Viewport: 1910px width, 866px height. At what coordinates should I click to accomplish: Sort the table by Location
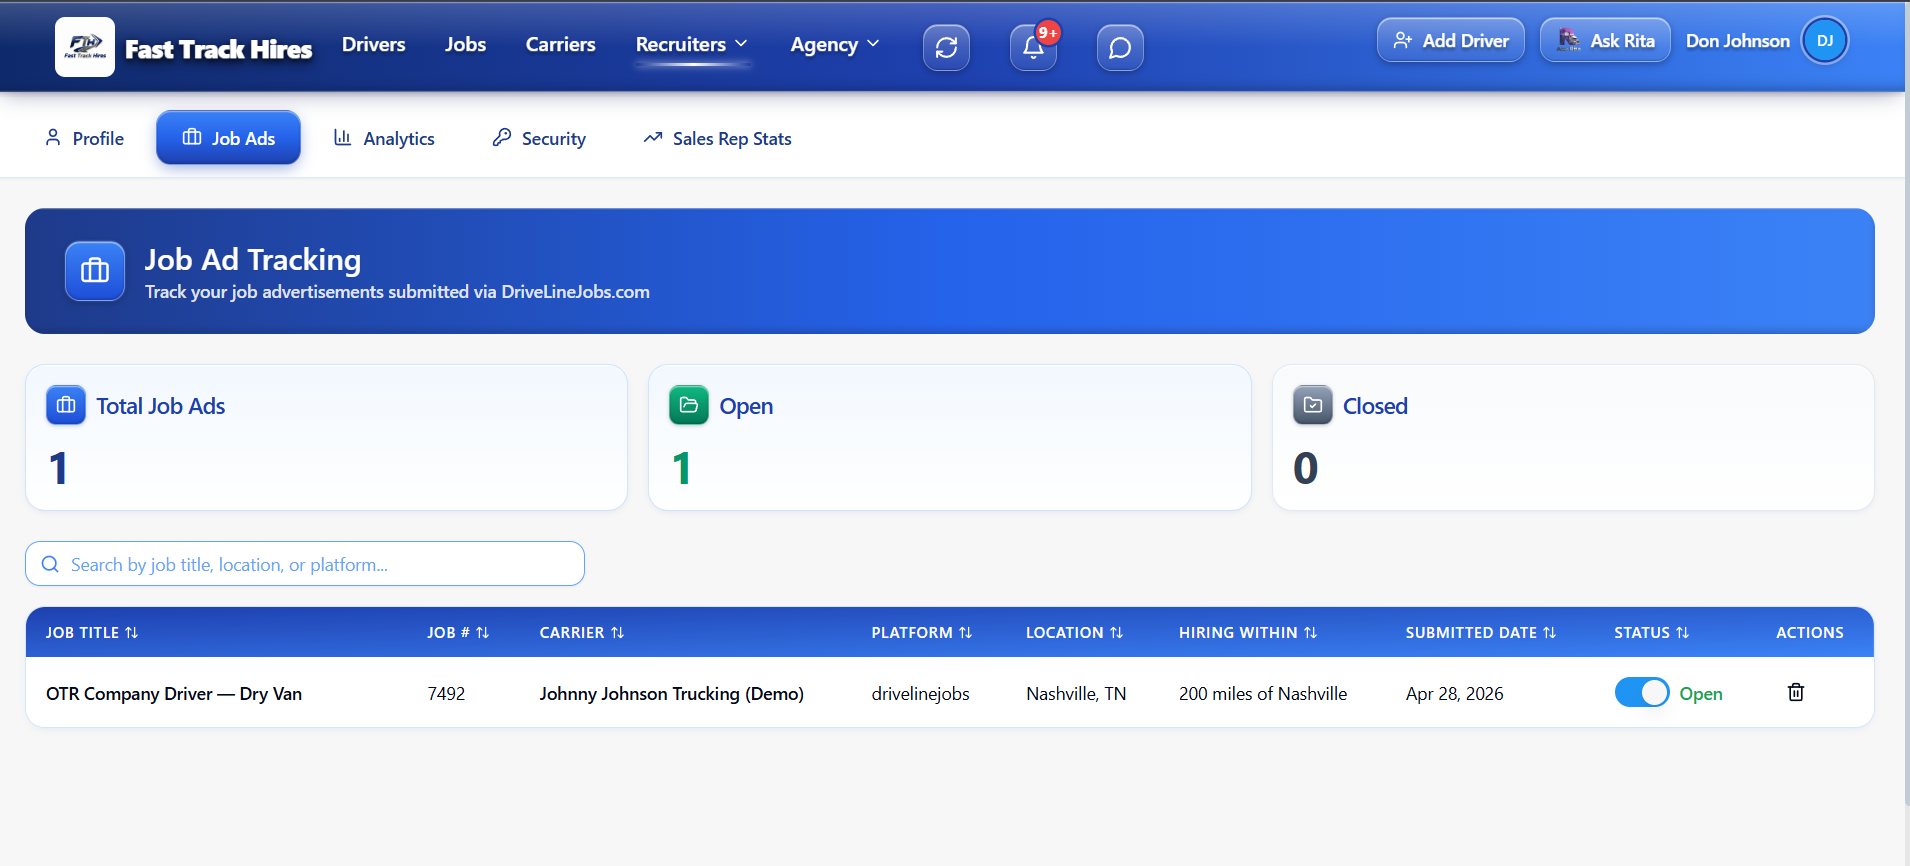(1075, 632)
